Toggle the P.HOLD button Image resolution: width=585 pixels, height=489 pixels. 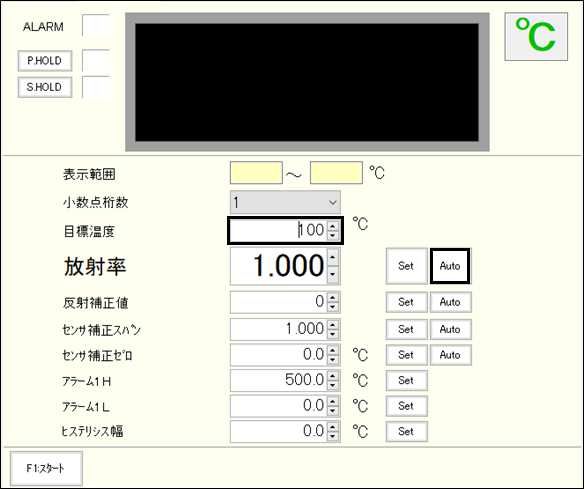pyautogui.click(x=45, y=61)
